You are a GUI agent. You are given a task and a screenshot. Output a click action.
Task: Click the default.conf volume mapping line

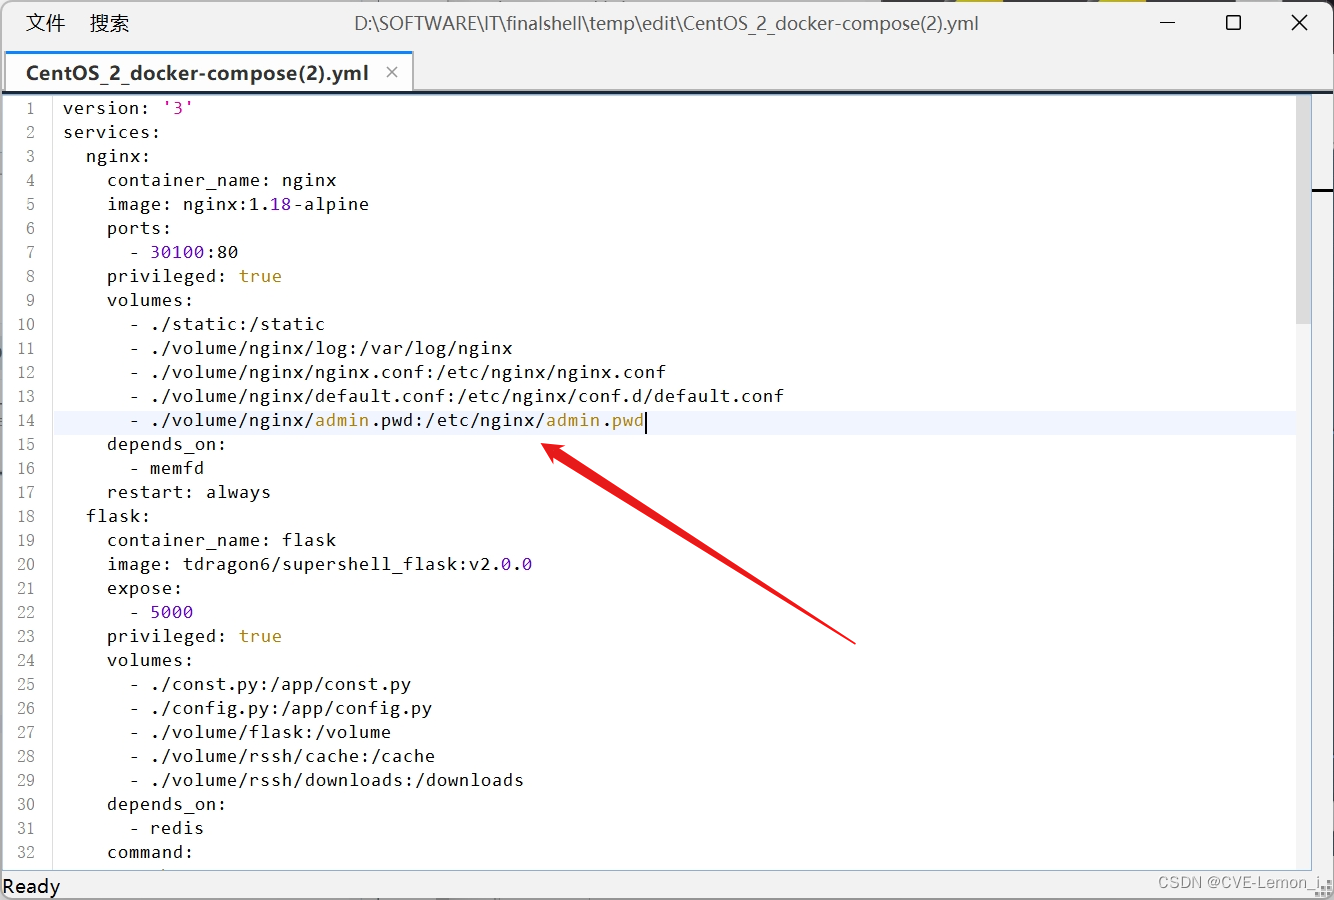coord(457,396)
